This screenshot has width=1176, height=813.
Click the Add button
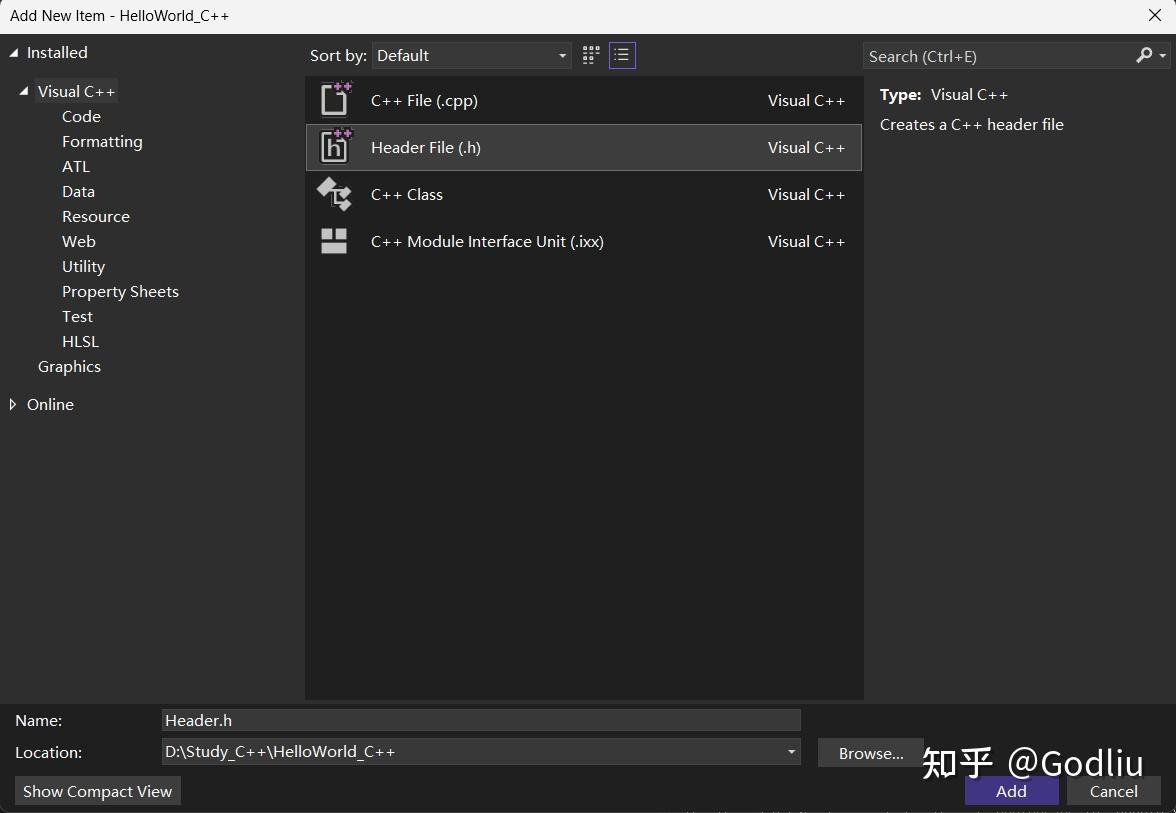point(1011,791)
